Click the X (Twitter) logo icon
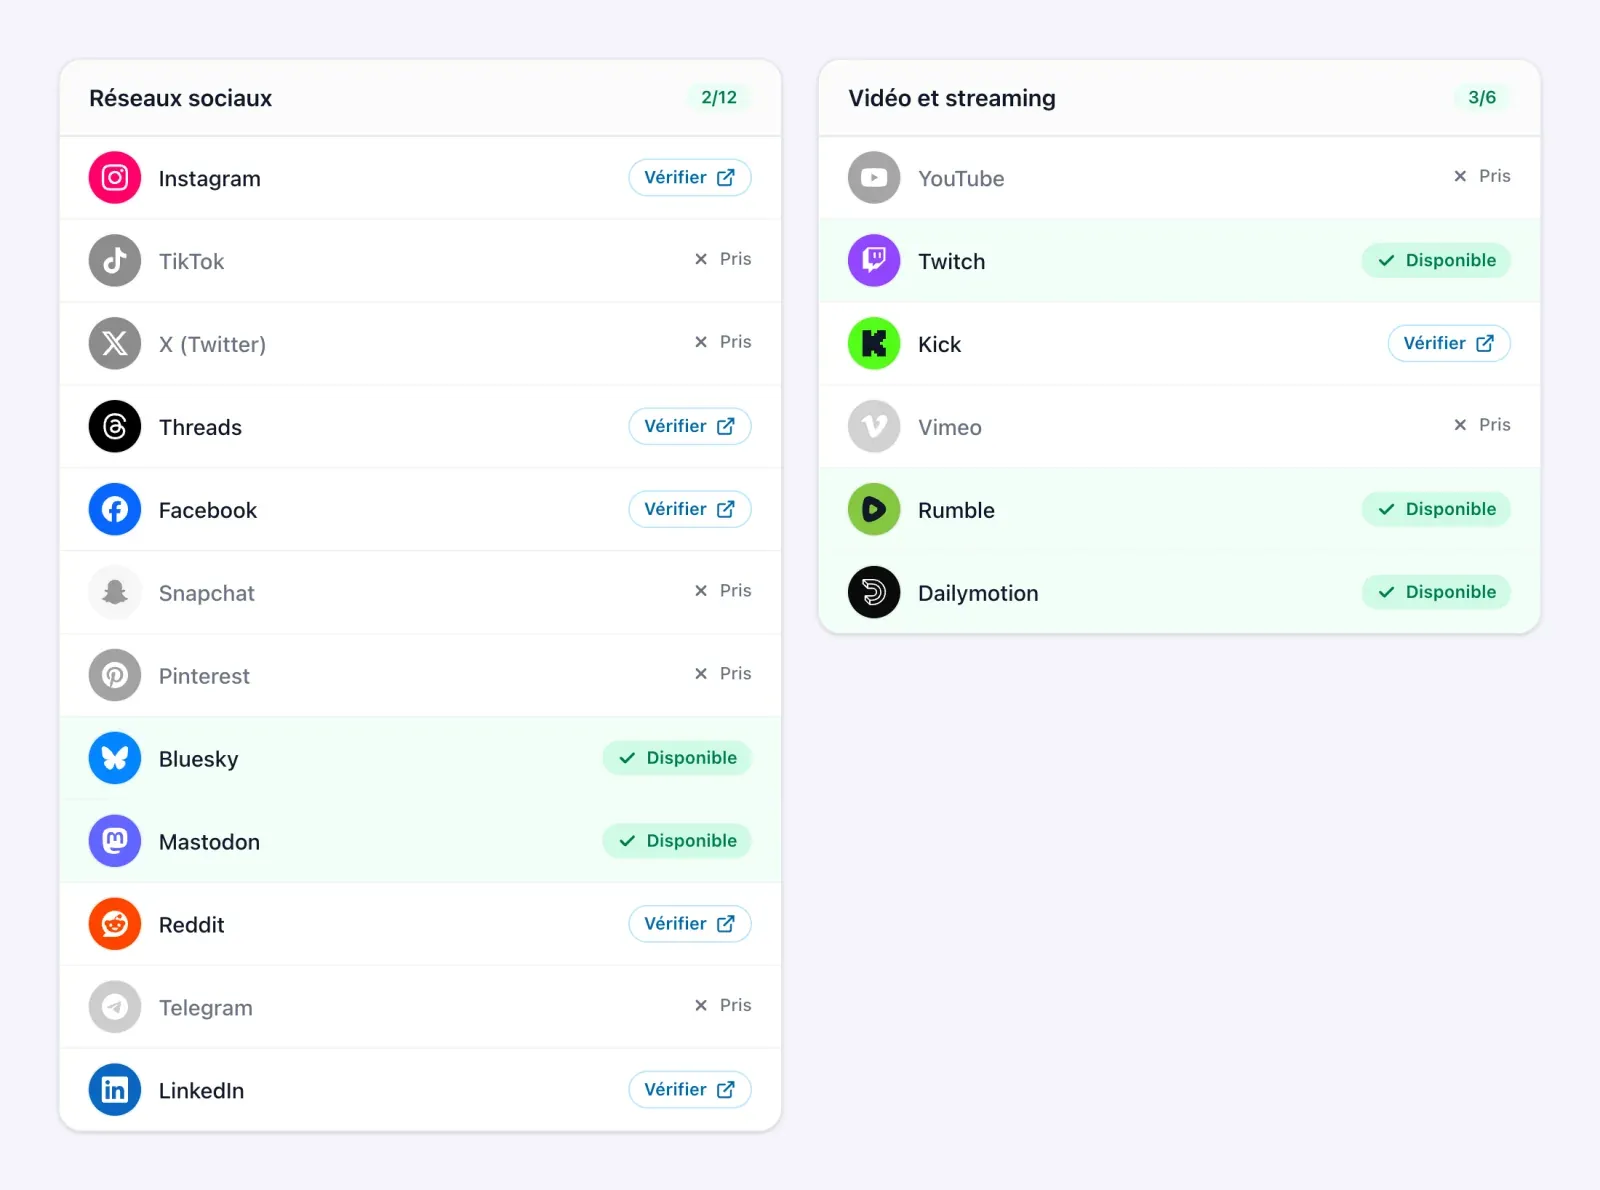The height and width of the screenshot is (1190, 1600). click(x=115, y=344)
